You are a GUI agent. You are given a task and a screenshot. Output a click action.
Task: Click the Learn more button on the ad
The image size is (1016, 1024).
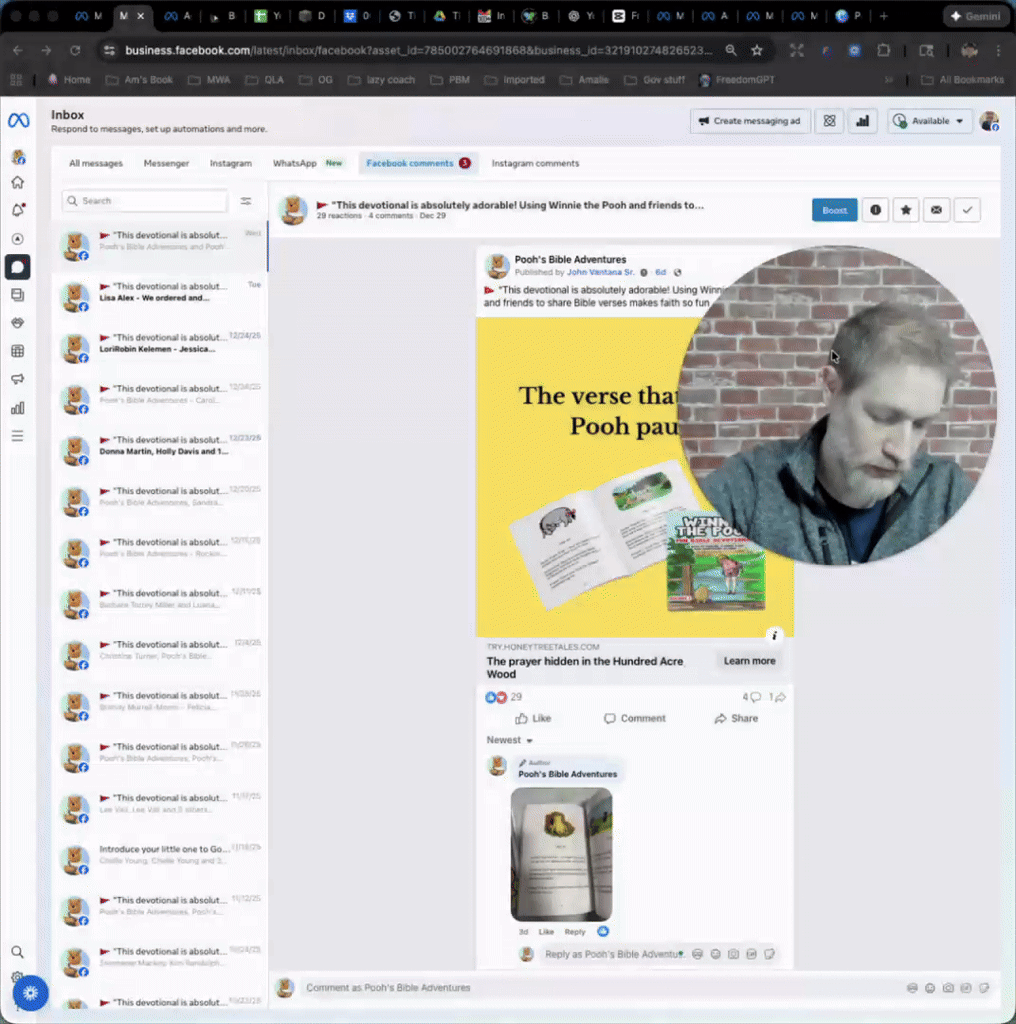click(x=749, y=661)
